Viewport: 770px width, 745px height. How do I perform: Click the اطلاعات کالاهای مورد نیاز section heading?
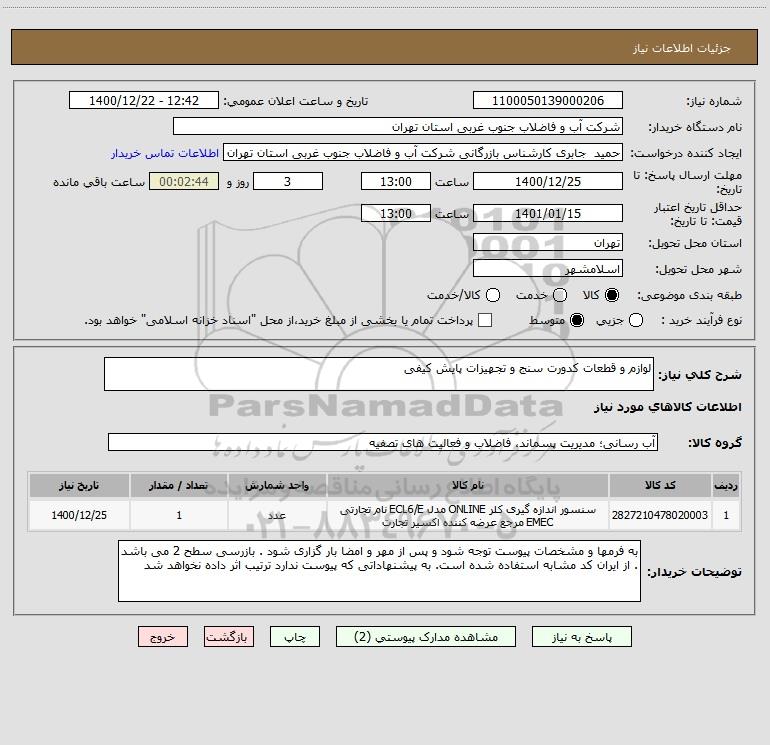[667, 407]
